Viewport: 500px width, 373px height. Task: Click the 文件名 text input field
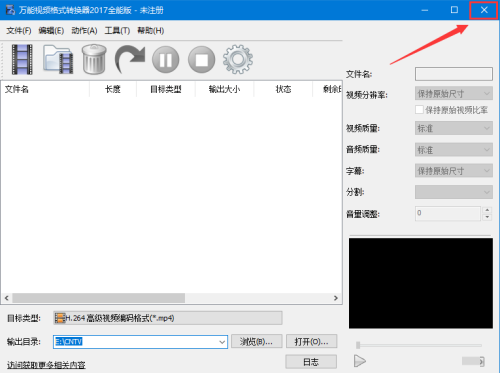[454, 74]
